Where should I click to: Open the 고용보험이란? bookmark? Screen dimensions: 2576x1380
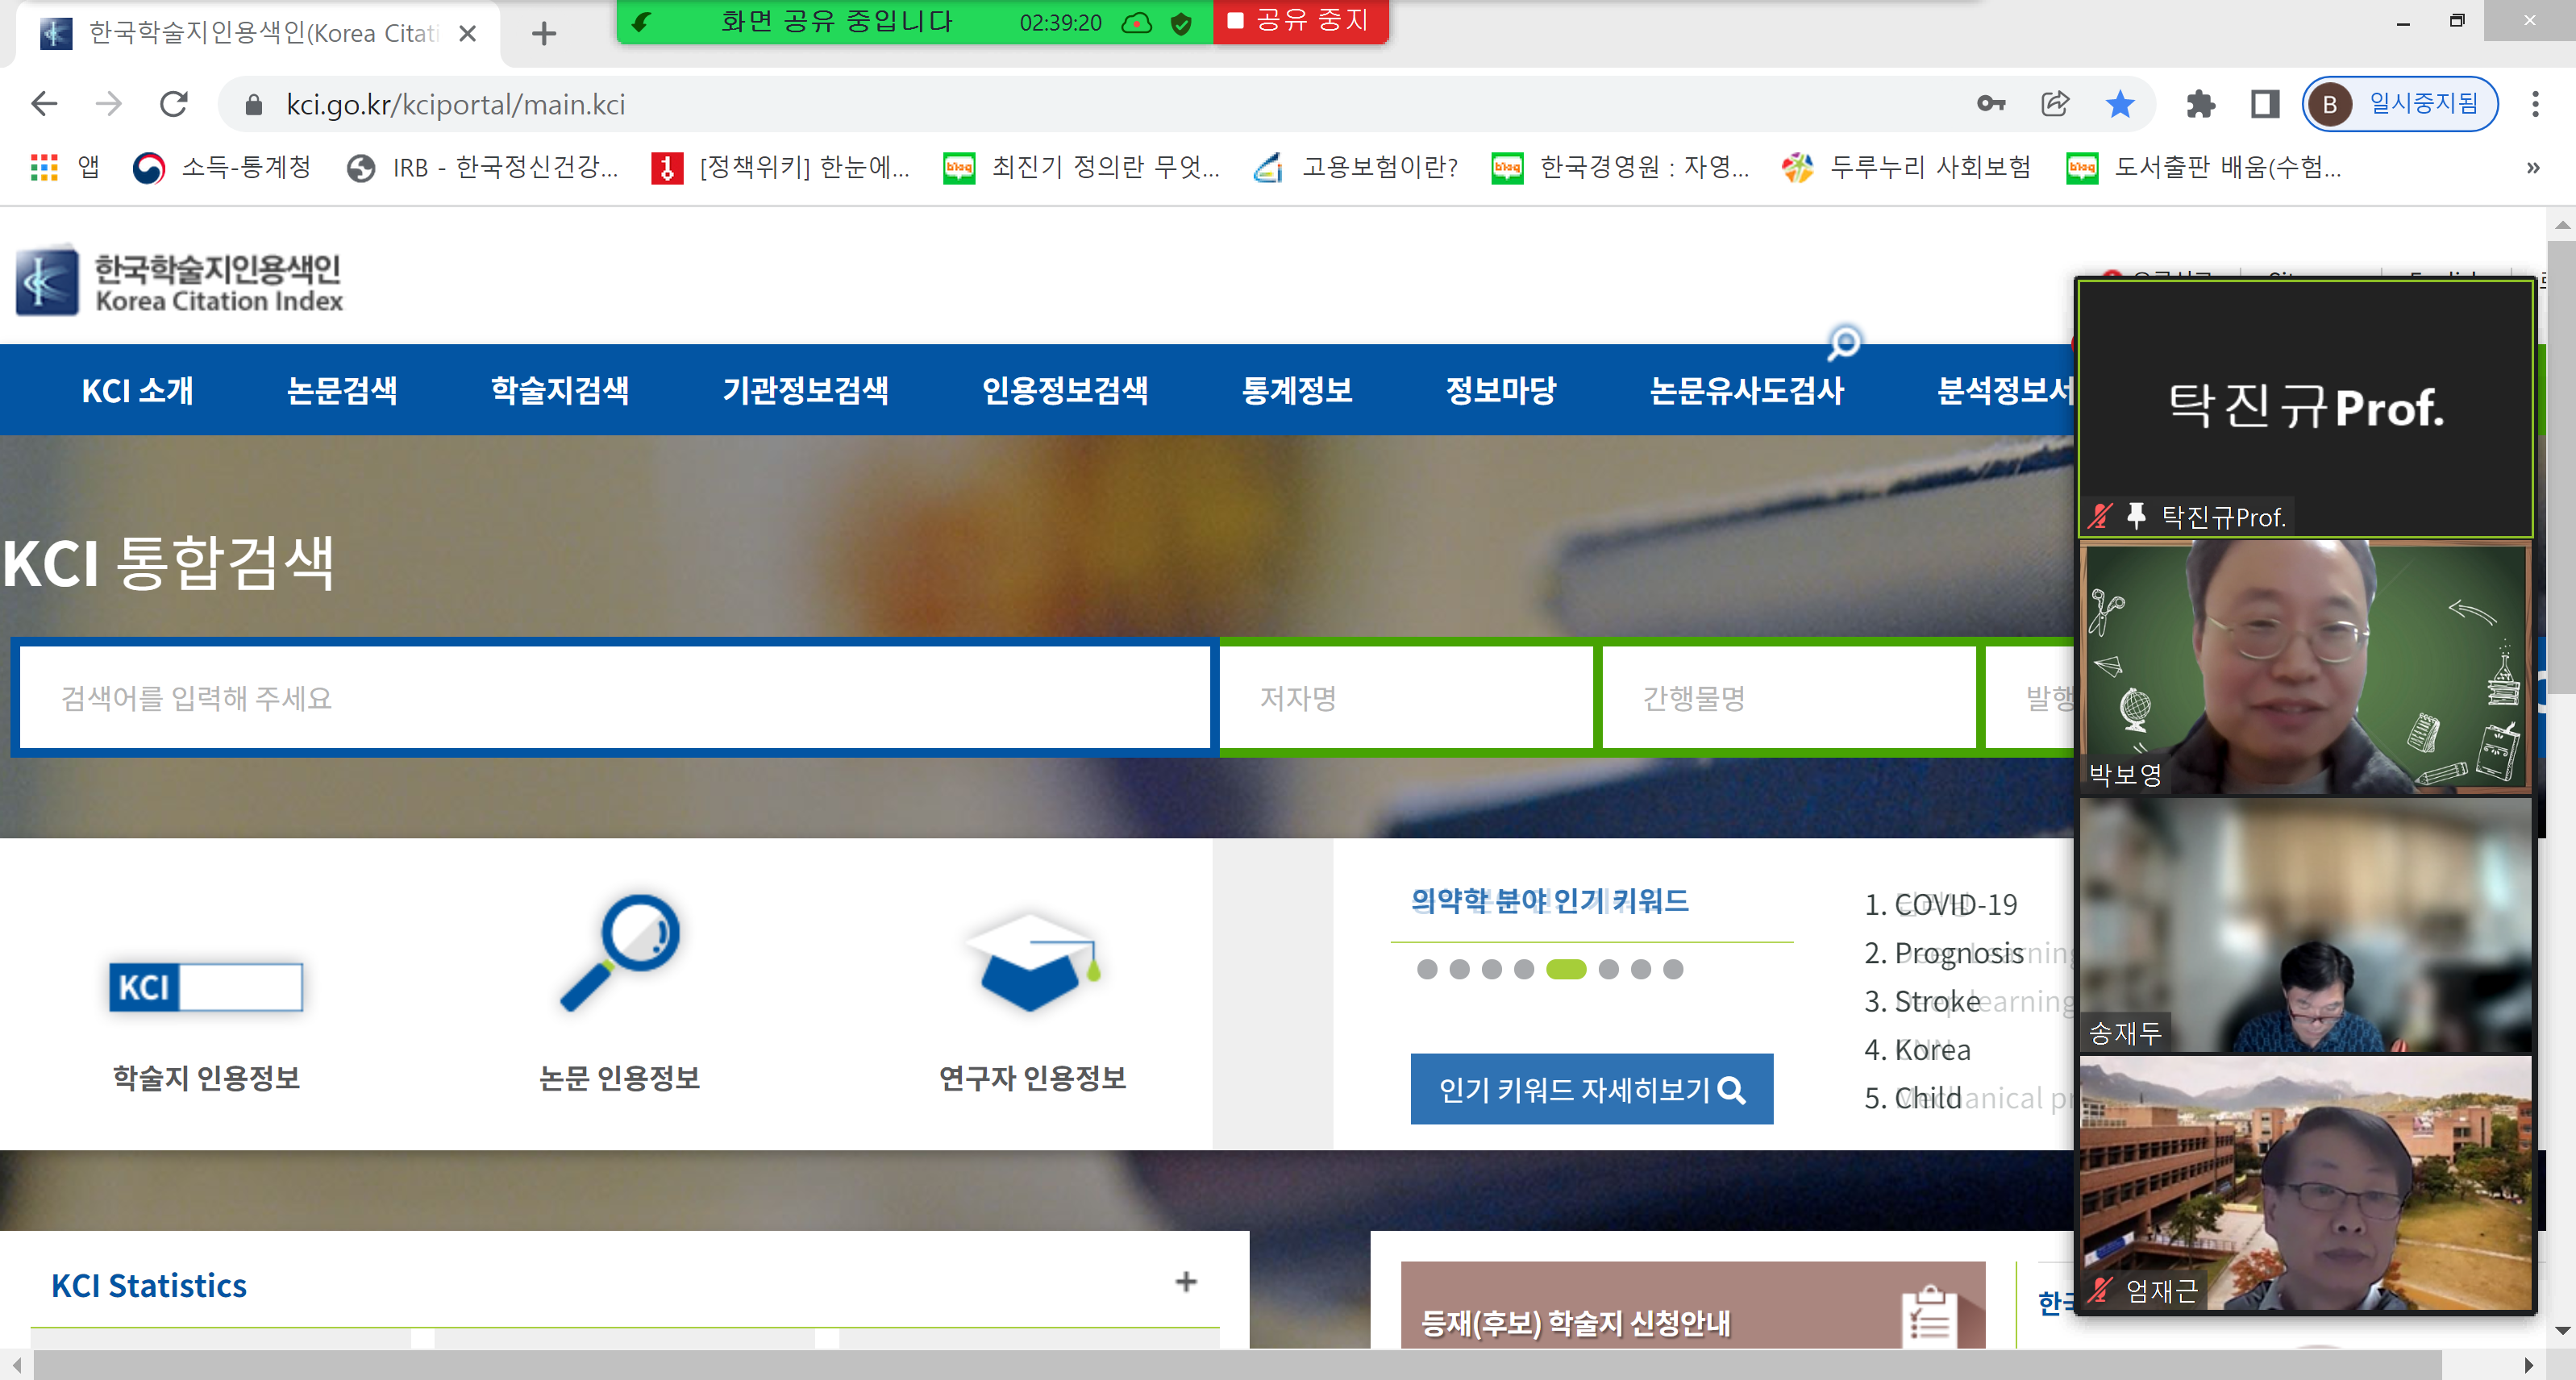pyautogui.click(x=1356, y=167)
